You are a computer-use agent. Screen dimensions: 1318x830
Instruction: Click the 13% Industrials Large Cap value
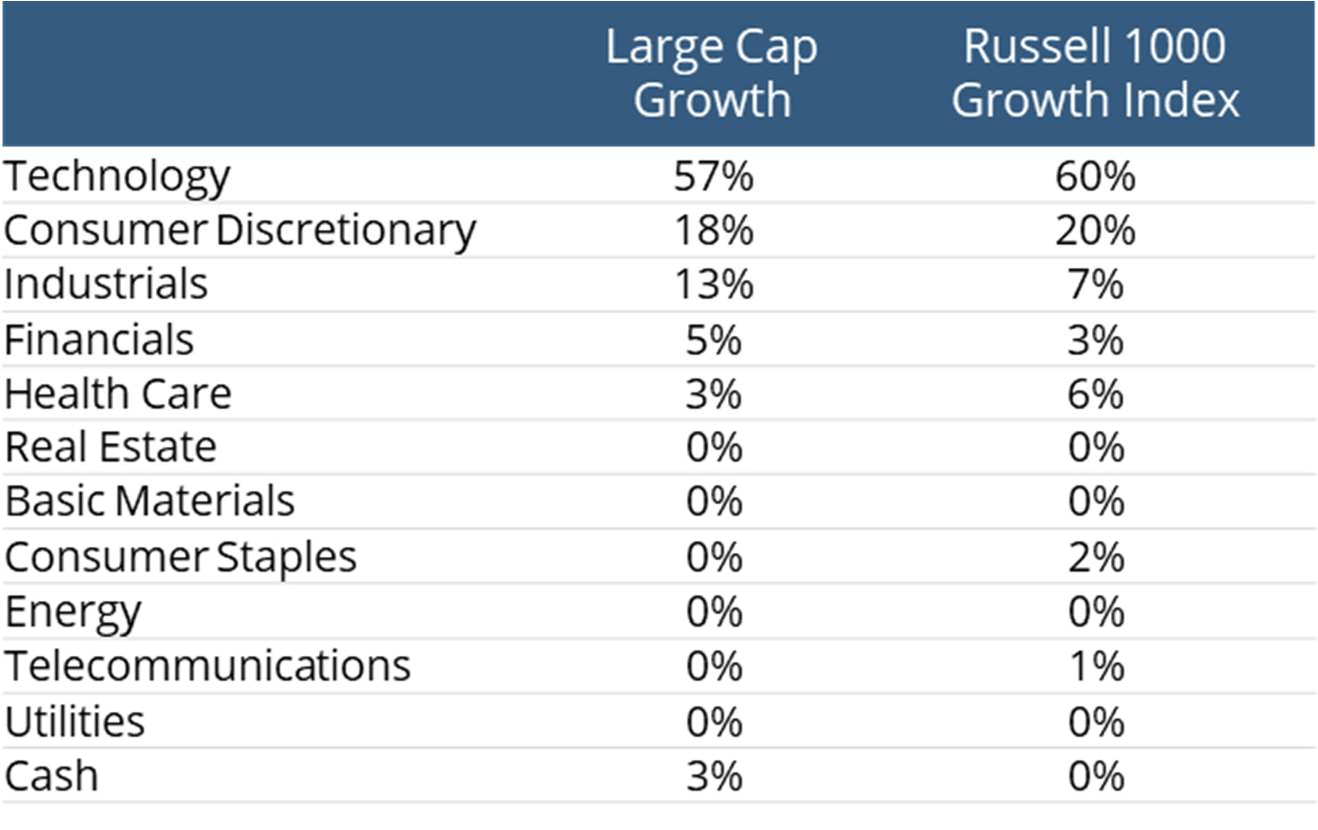click(x=714, y=285)
